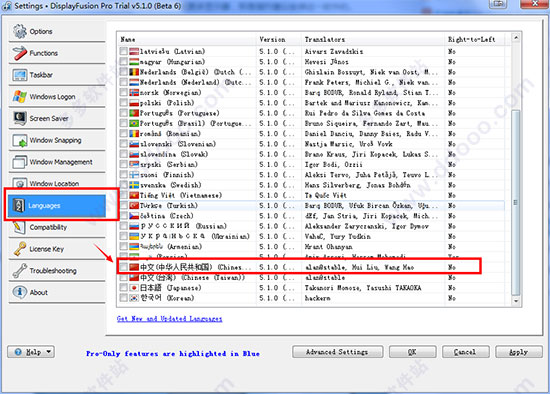Click the Windows Logon flag icon
The width and height of the screenshot is (550, 394).
click(20, 96)
